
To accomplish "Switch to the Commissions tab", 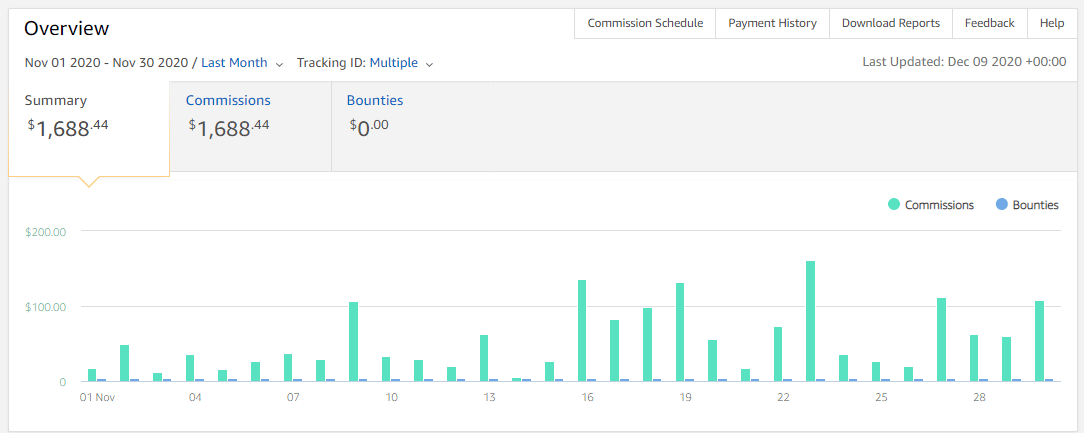I will coord(228,101).
